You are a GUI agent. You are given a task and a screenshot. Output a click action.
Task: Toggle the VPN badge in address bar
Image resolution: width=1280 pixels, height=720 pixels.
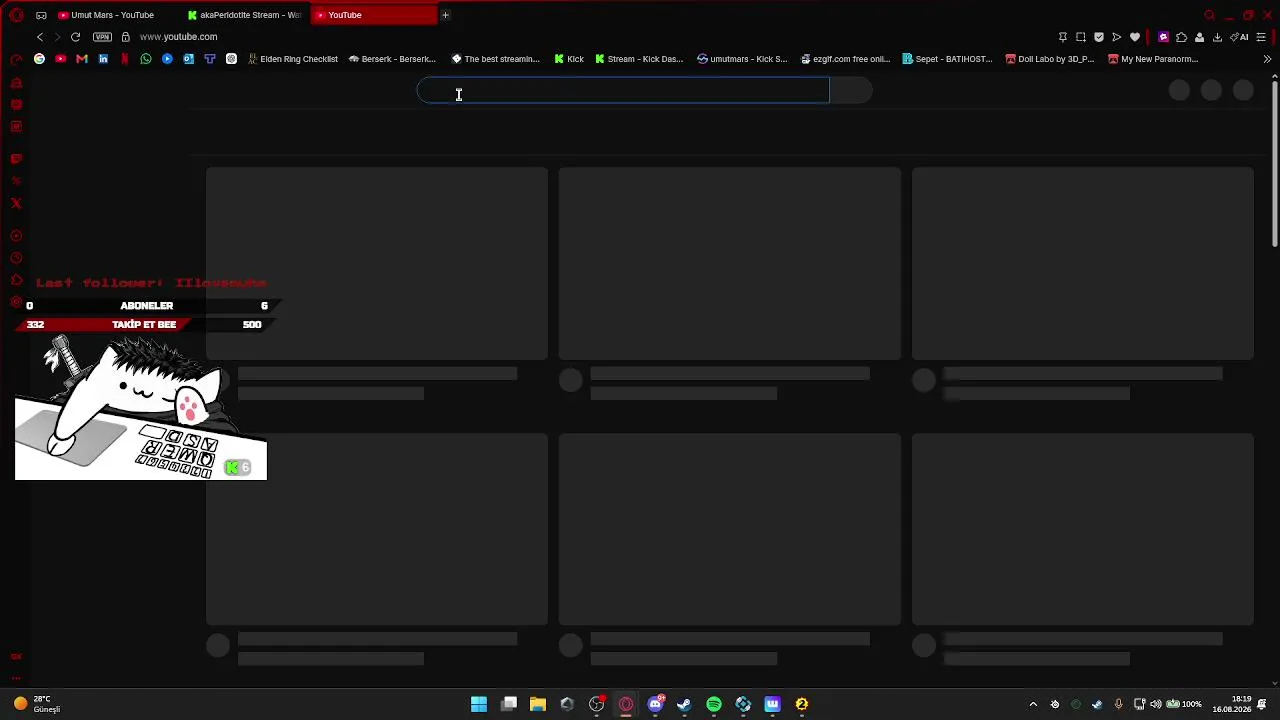[102, 37]
